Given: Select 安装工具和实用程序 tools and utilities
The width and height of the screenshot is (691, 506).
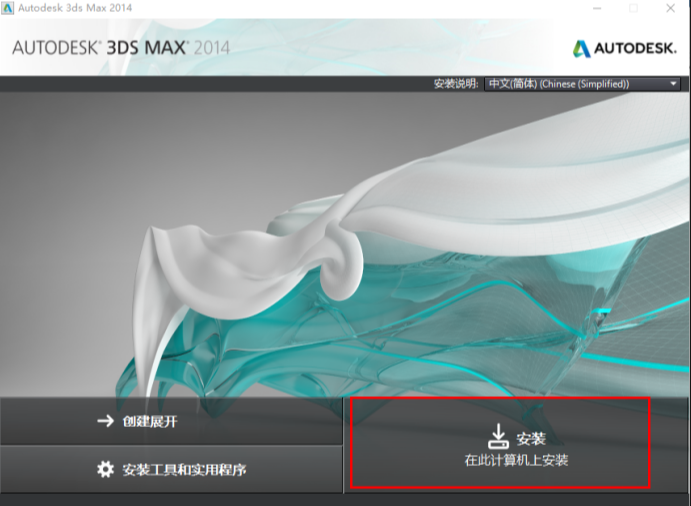Looking at the screenshot, I should [x=171, y=469].
